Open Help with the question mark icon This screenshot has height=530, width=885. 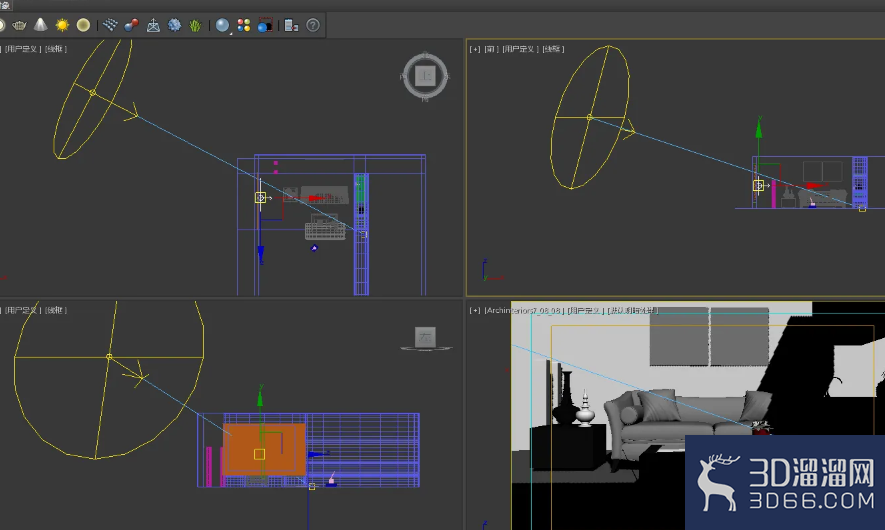click(313, 25)
